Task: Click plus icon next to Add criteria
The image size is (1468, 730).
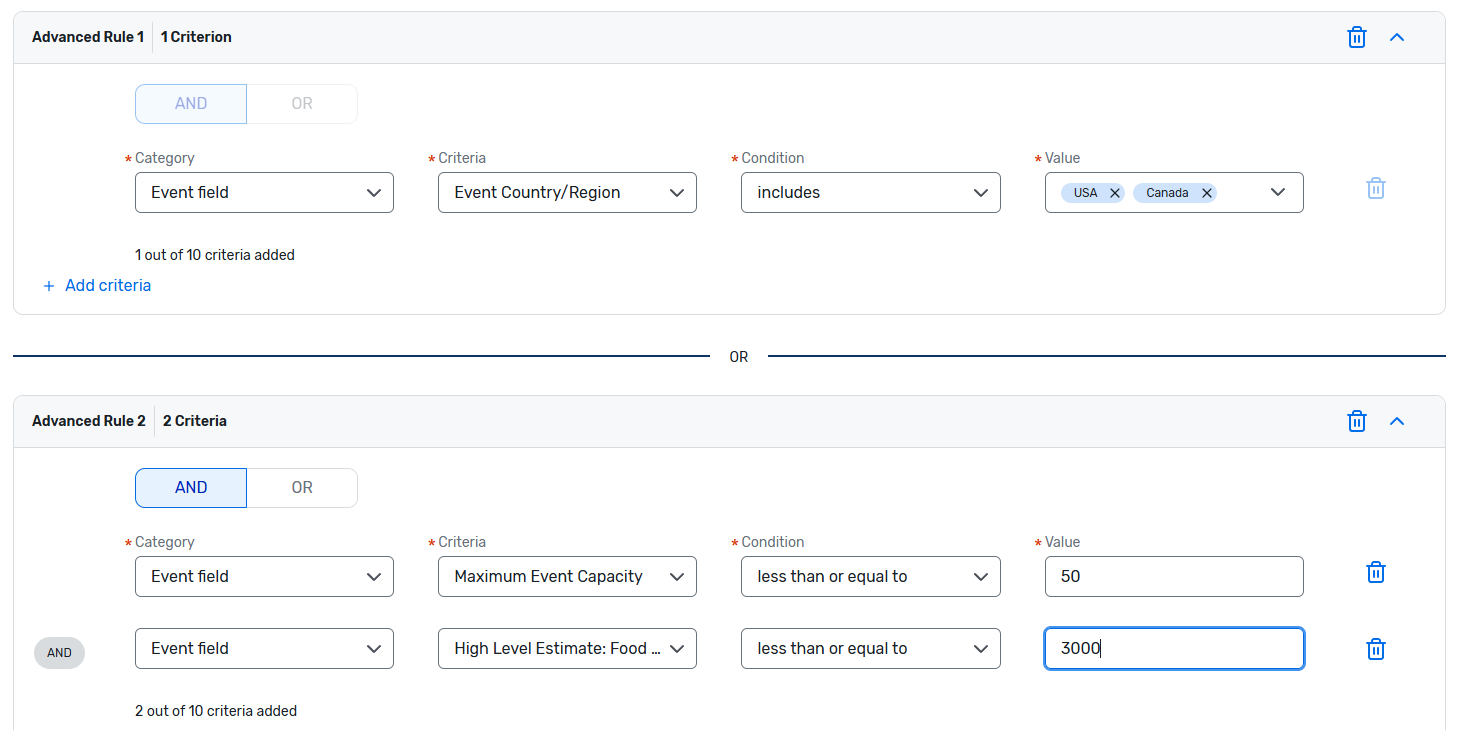Action: 49,286
